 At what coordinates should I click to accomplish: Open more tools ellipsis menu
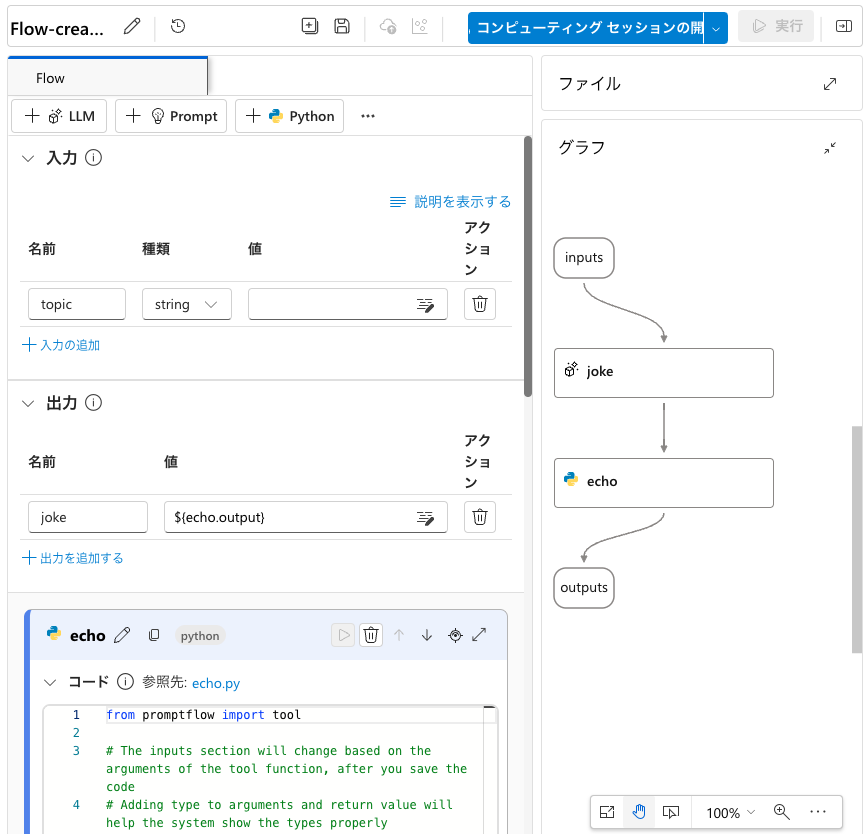point(368,116)
